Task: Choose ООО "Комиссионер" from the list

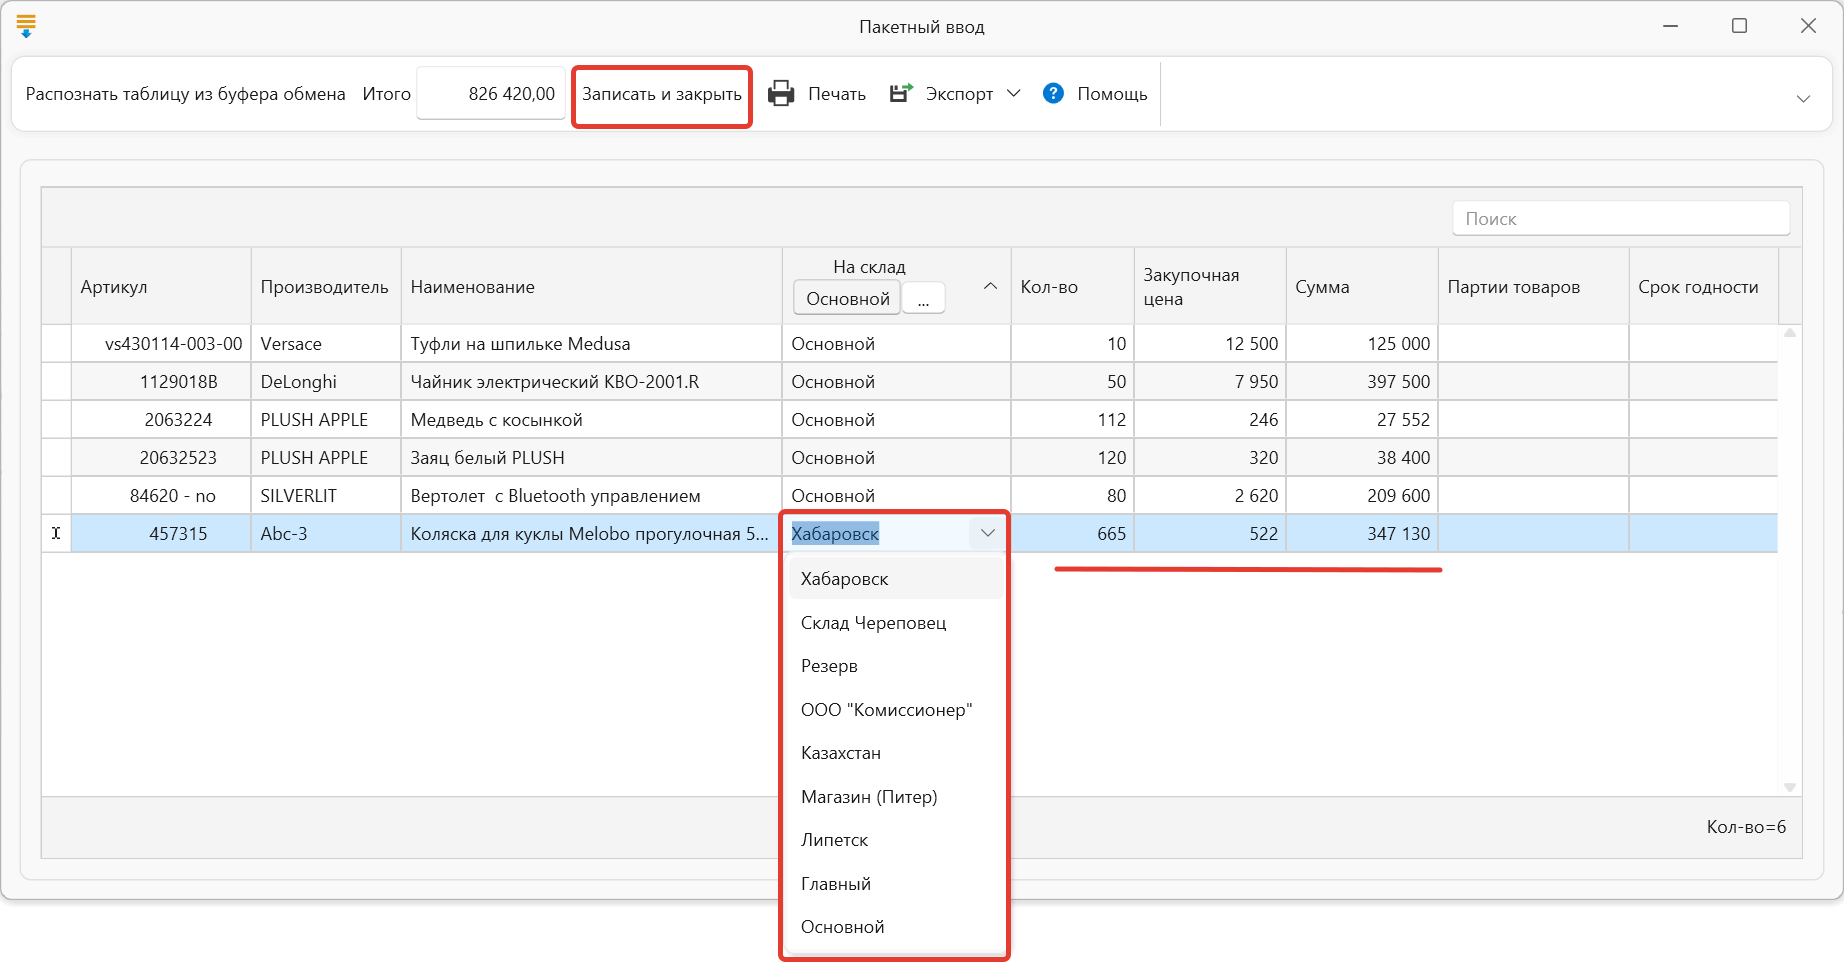Action: (x=895, y=710)
